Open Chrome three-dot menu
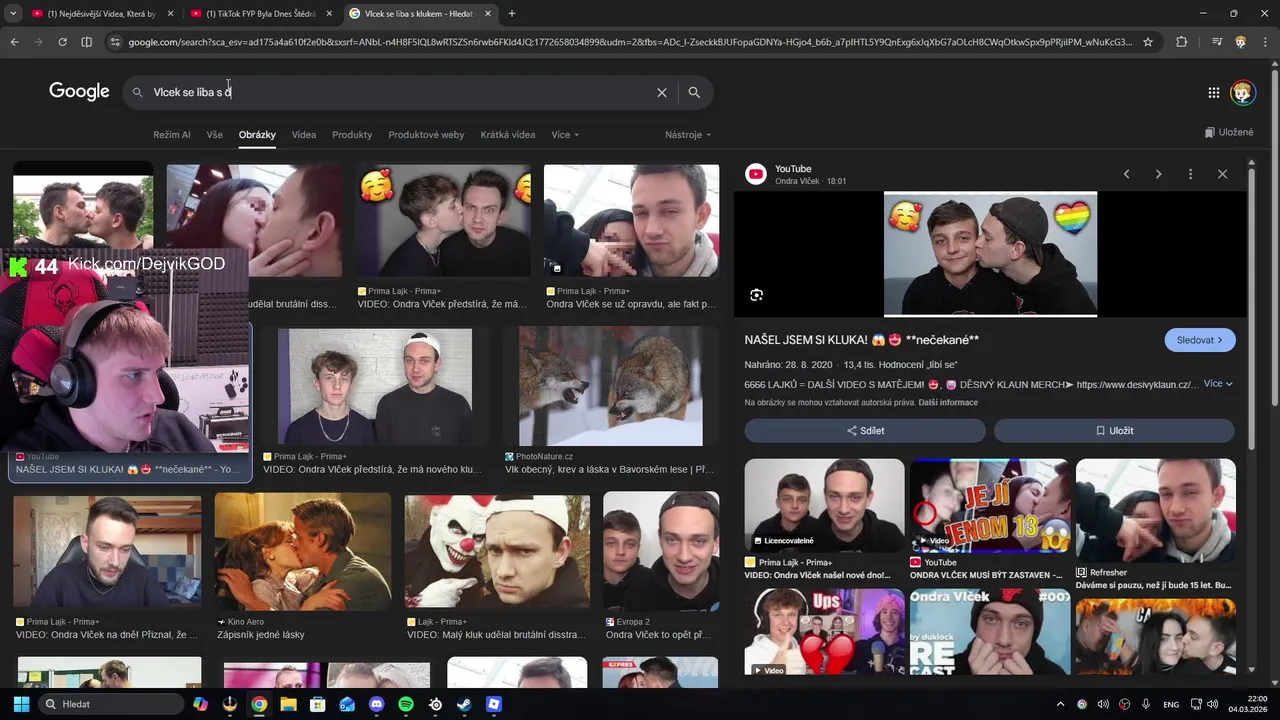 (x=1265, y=42)
